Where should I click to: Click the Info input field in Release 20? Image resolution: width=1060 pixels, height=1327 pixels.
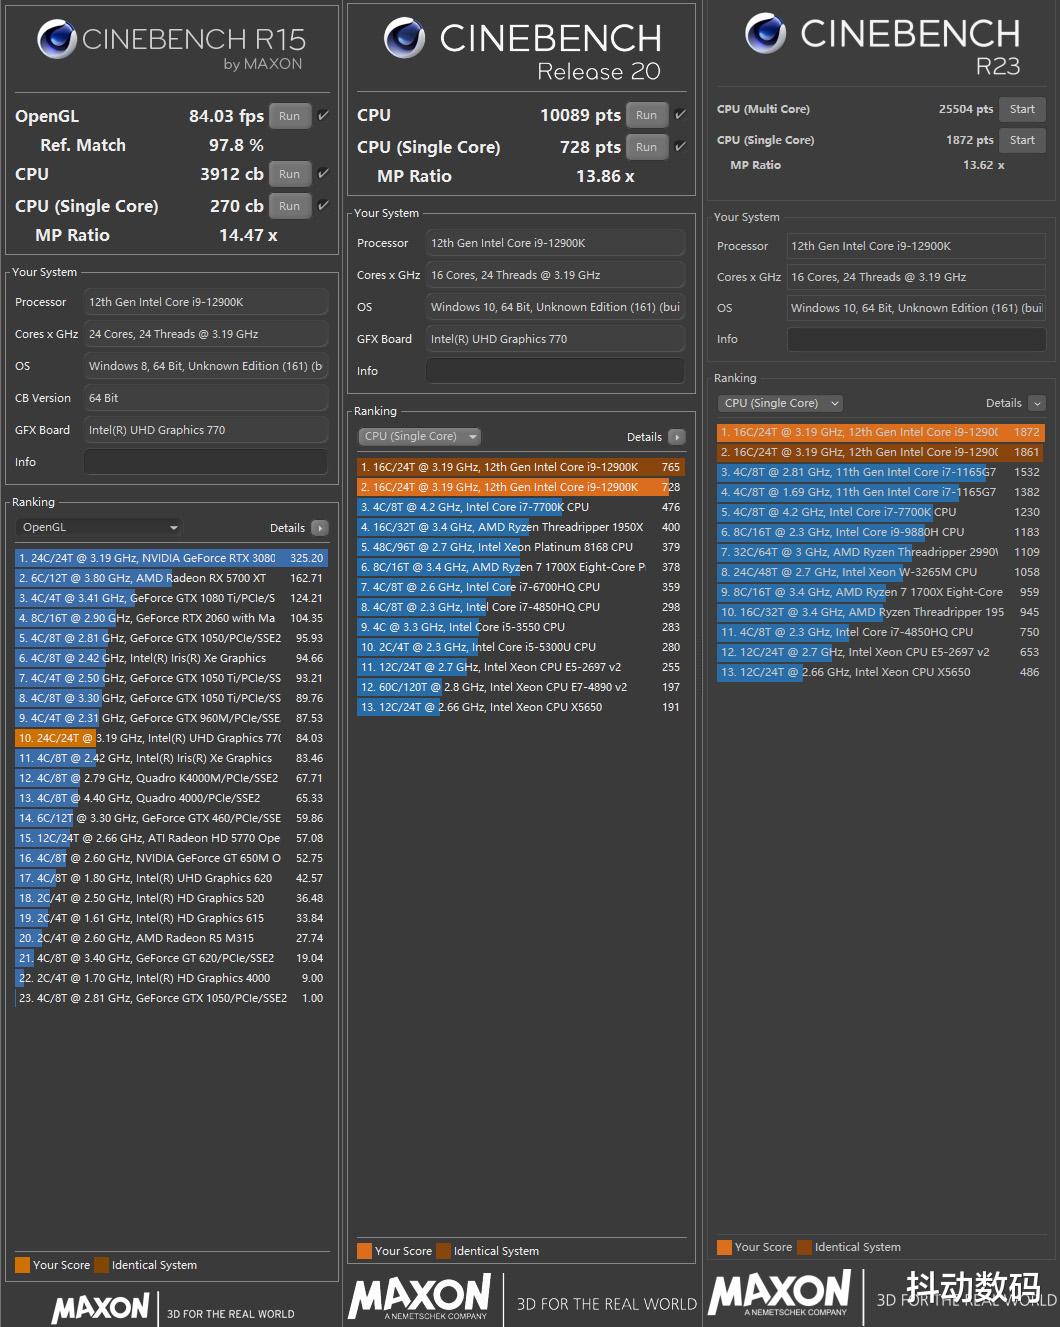tap(556, 371)
